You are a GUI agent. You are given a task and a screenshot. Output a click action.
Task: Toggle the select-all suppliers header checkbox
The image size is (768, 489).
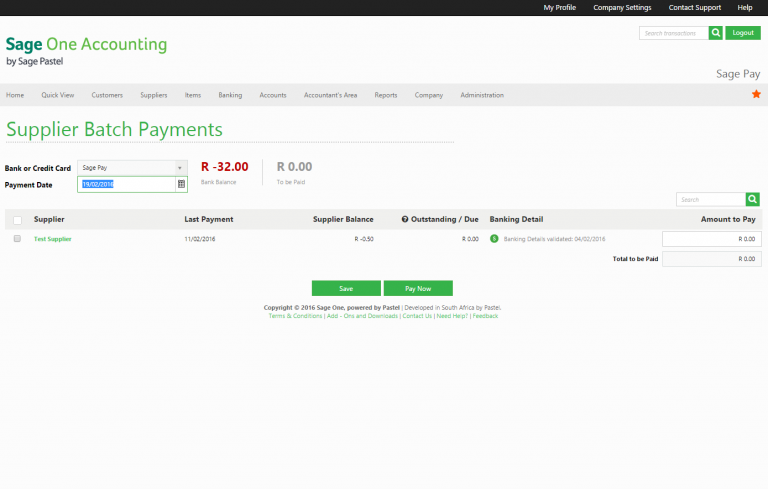coord(18,220)
